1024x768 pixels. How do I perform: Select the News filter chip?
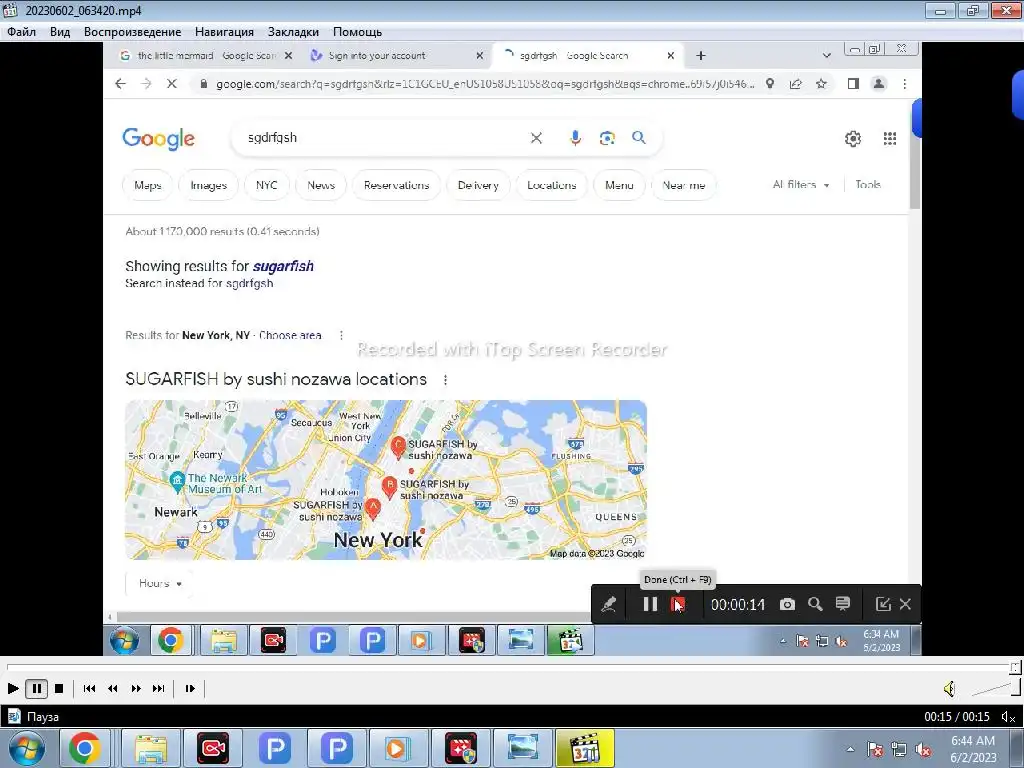pyautogui.click(x=321, y=185)
